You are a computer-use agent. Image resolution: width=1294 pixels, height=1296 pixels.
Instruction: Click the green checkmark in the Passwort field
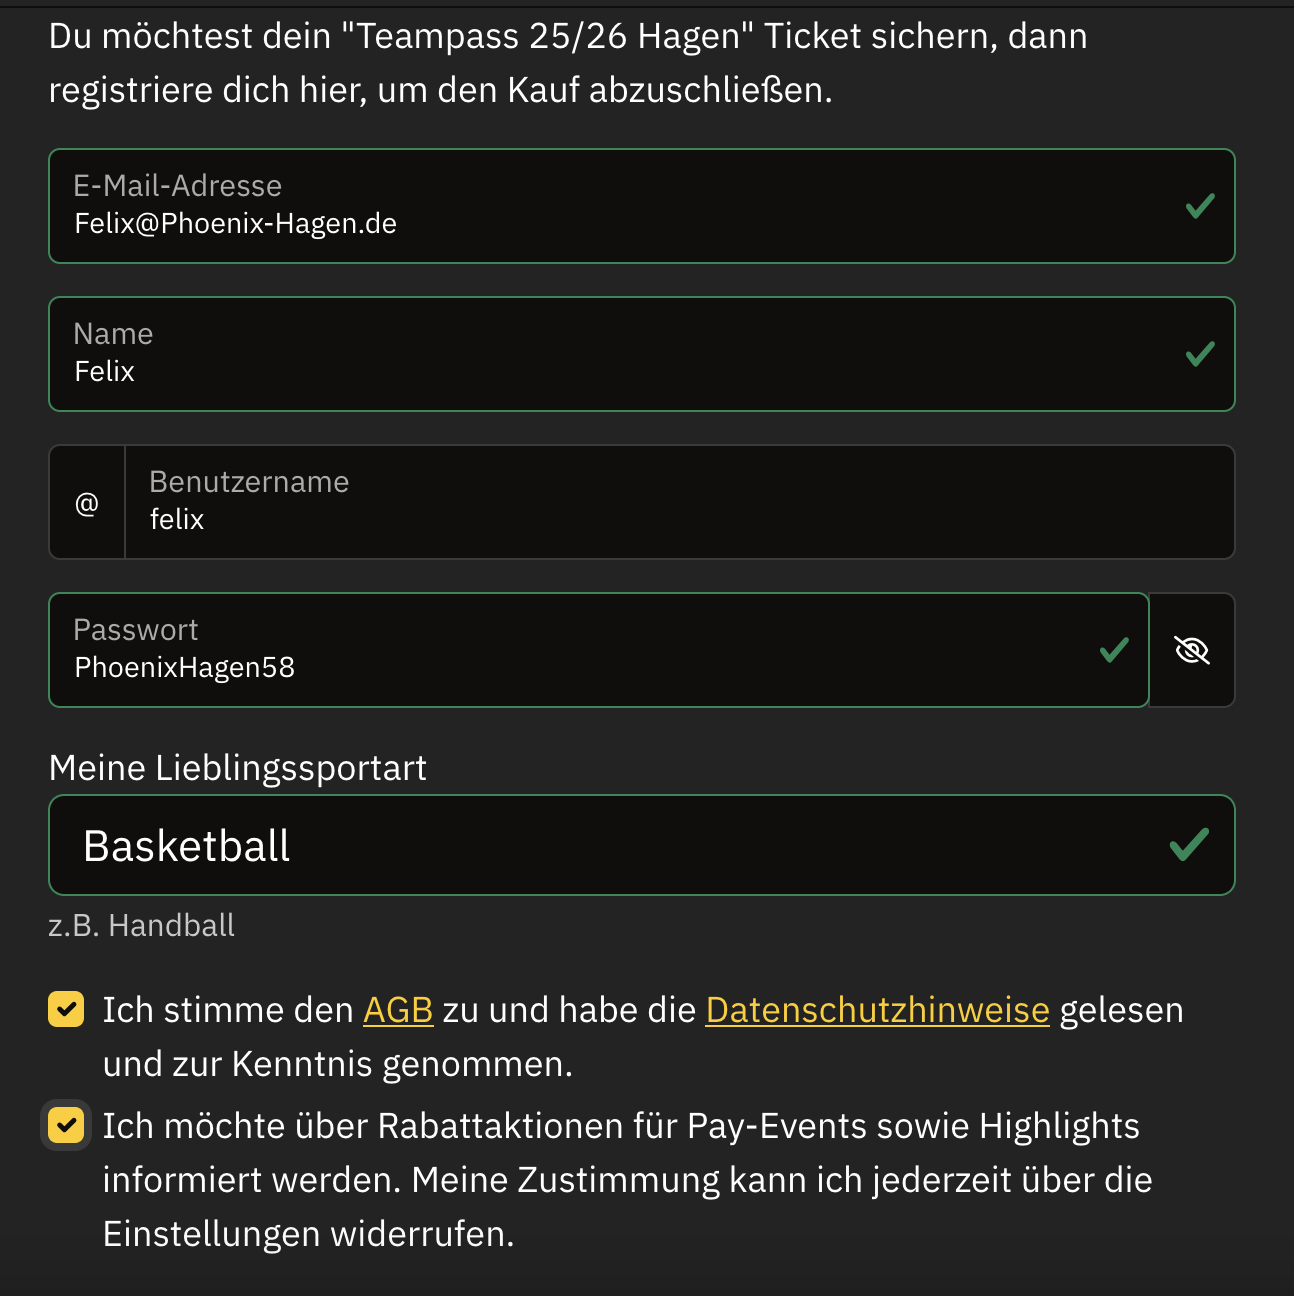1113,650
